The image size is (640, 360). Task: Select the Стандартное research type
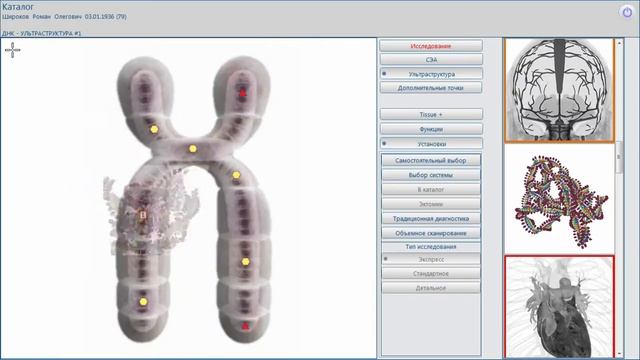coord(431,273)
